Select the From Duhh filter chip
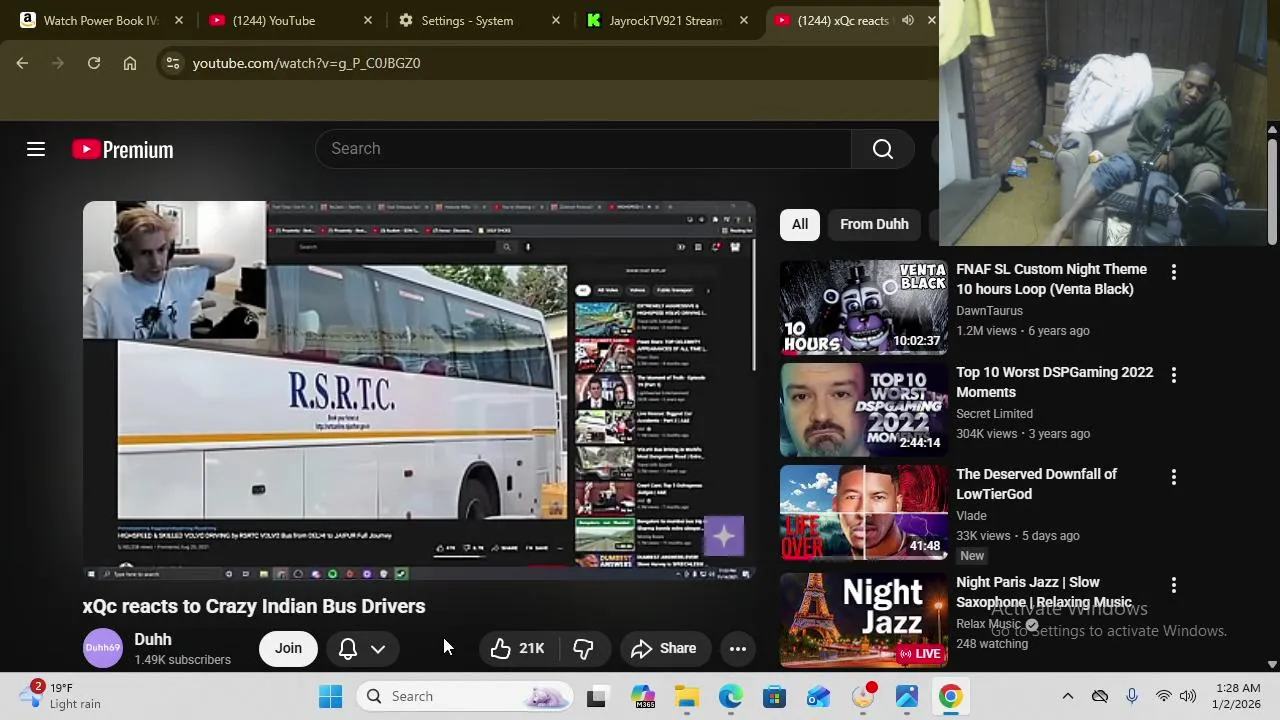Image resolution: width=1280 pixels, height=720 pixels. click(874, 224)
